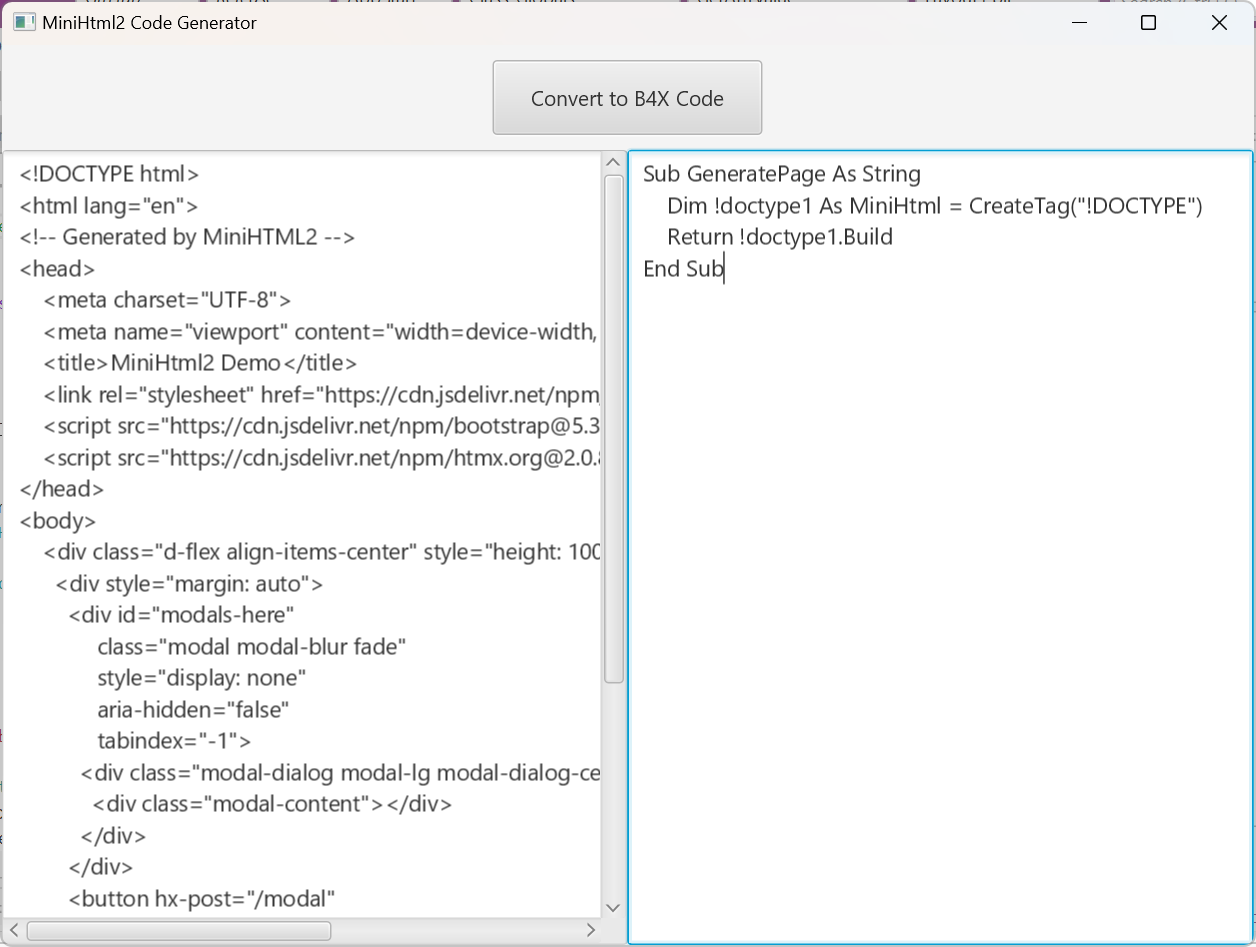Click the button hx-post="/modal" line
Image resolution: width=1256 pixels, height=947 pixels.
tap(202, 899)
